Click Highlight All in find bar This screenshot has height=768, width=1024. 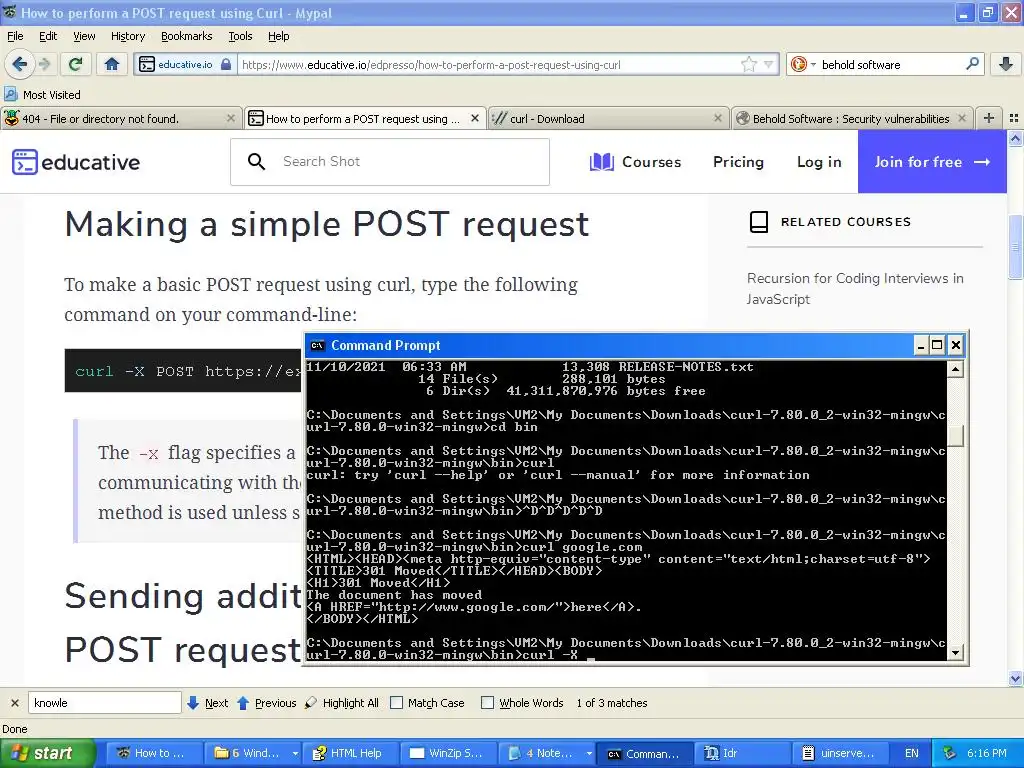342,703
